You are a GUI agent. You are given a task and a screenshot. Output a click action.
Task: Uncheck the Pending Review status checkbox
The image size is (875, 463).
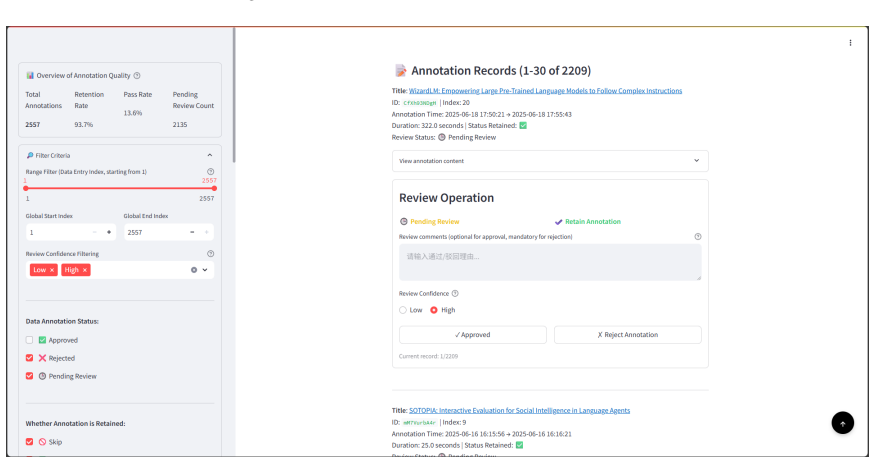30,376
